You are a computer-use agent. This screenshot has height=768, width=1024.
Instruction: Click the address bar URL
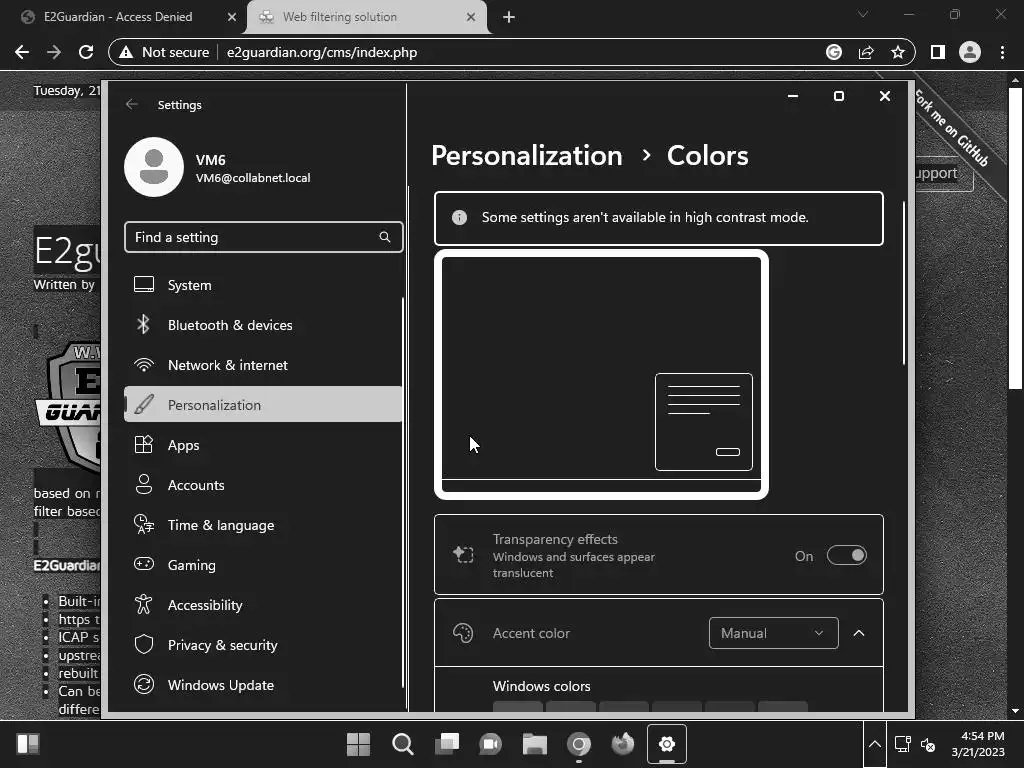(321, 52)
